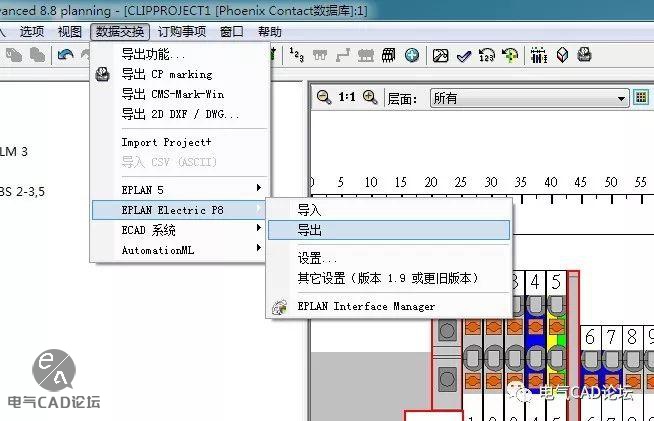Close the 数据交换 menu
The image size is (654, 421).
coord(120,32)
